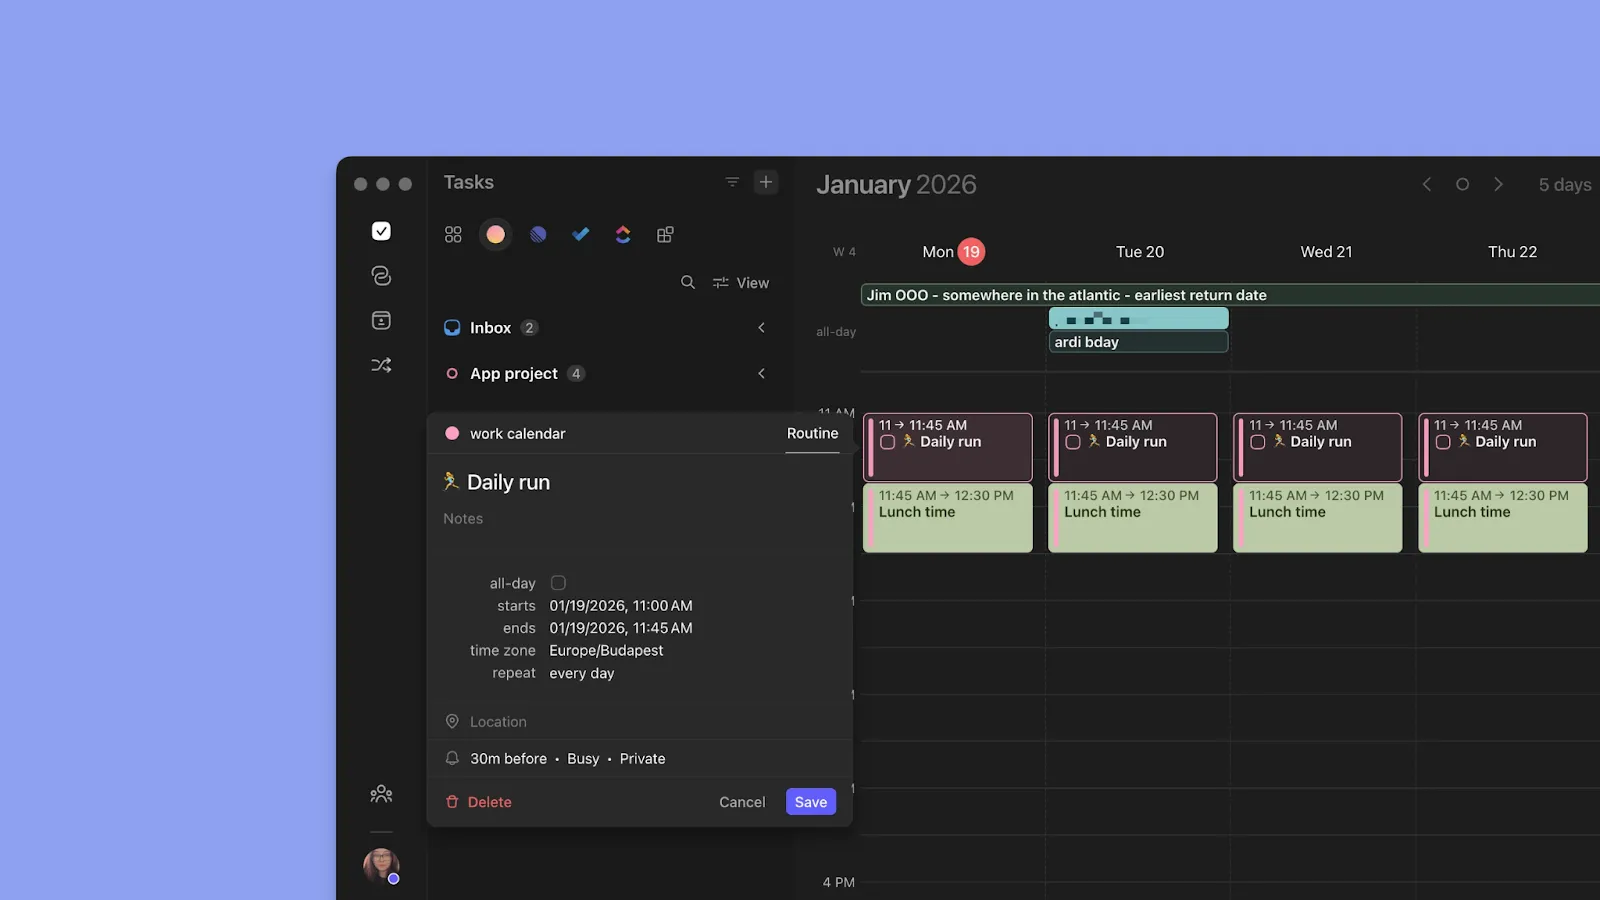Open the Inbox list
The image size is (1600, 900).
click(490, 328)
